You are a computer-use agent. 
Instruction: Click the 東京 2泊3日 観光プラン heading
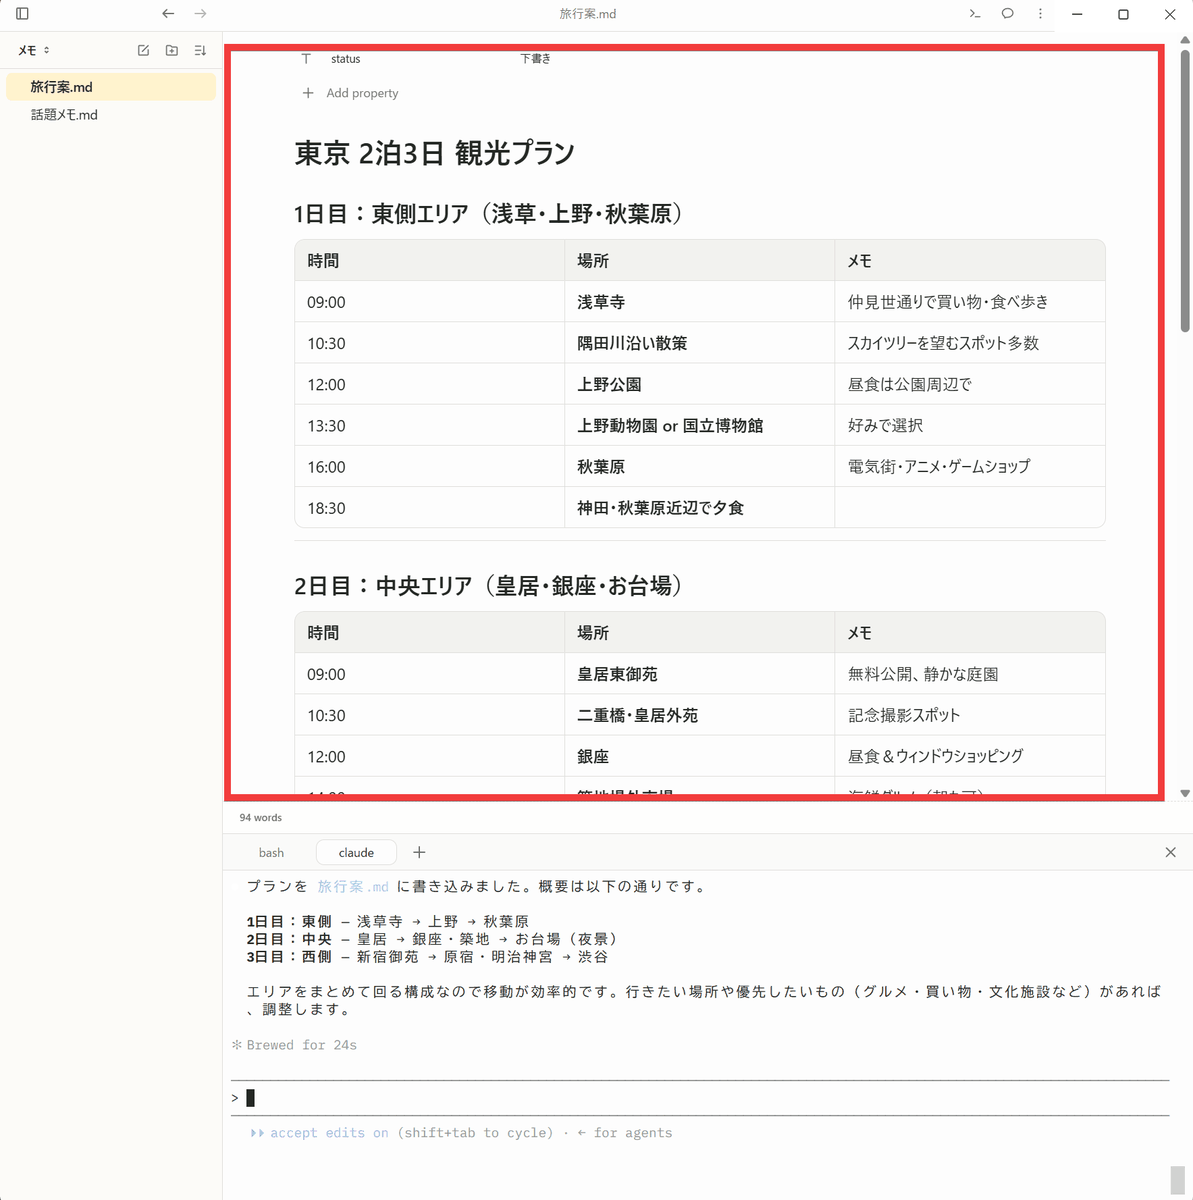click(435, 153)
